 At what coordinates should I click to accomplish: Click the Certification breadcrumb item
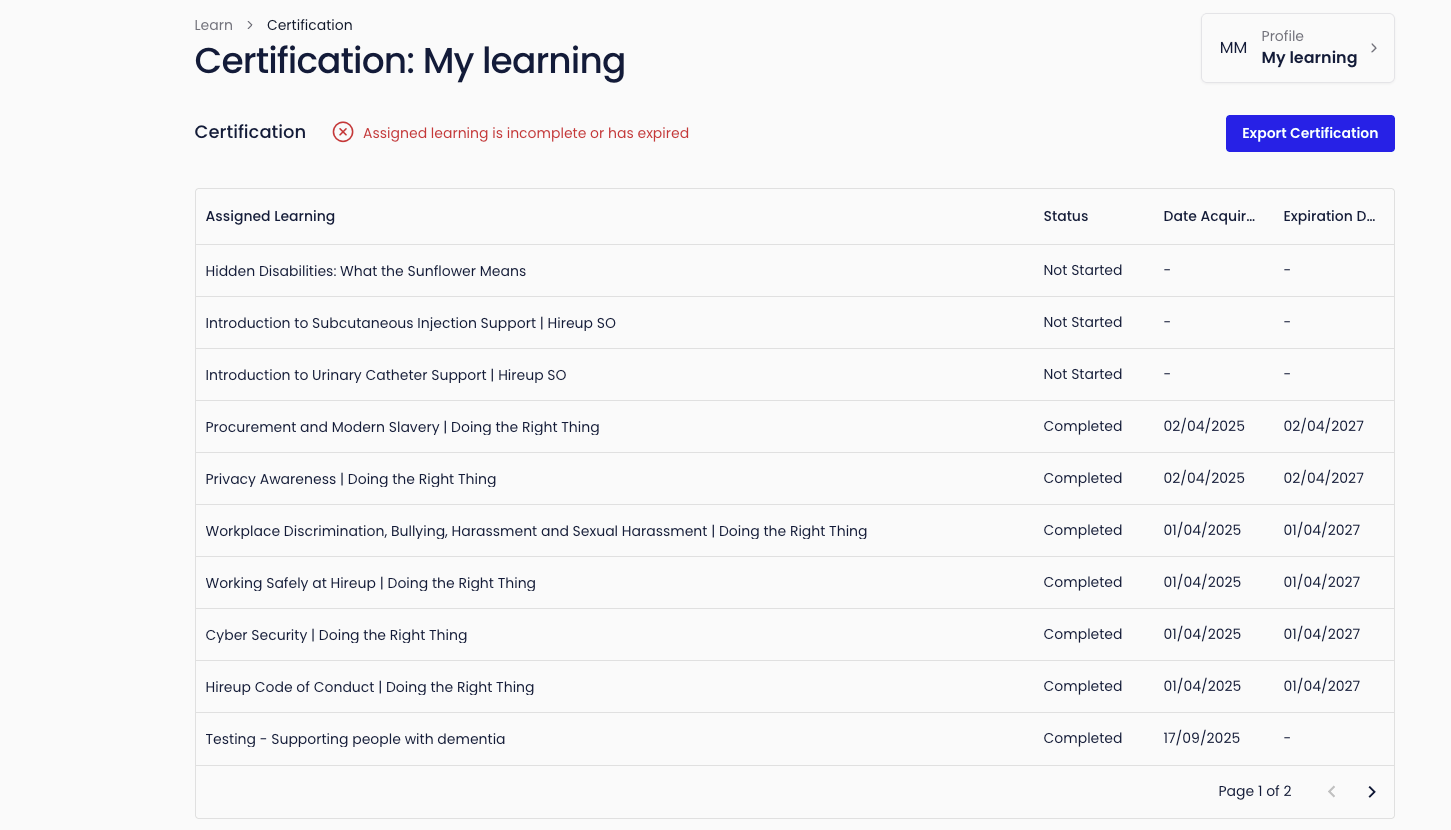tap(309, 25)
